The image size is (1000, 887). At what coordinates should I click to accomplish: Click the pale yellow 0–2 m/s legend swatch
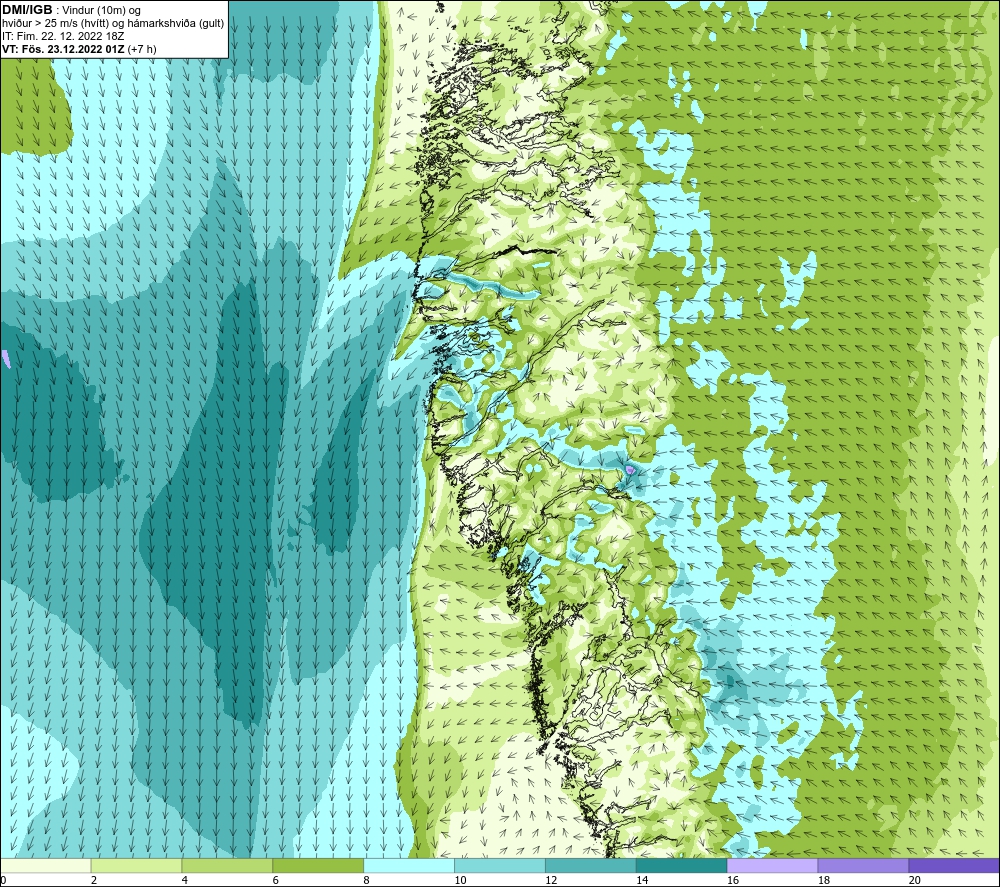(x=46, y=865)
